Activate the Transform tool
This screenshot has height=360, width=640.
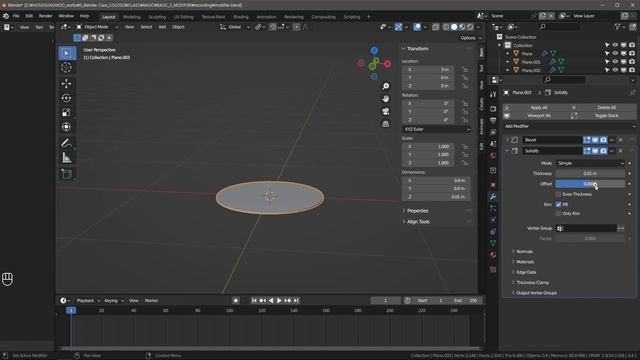67,127
